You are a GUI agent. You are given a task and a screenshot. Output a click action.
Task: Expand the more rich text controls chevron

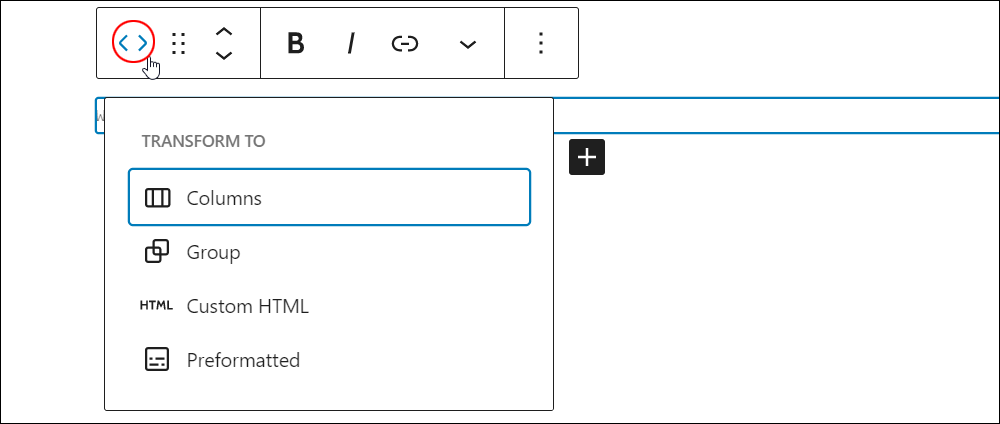[468, 44]
